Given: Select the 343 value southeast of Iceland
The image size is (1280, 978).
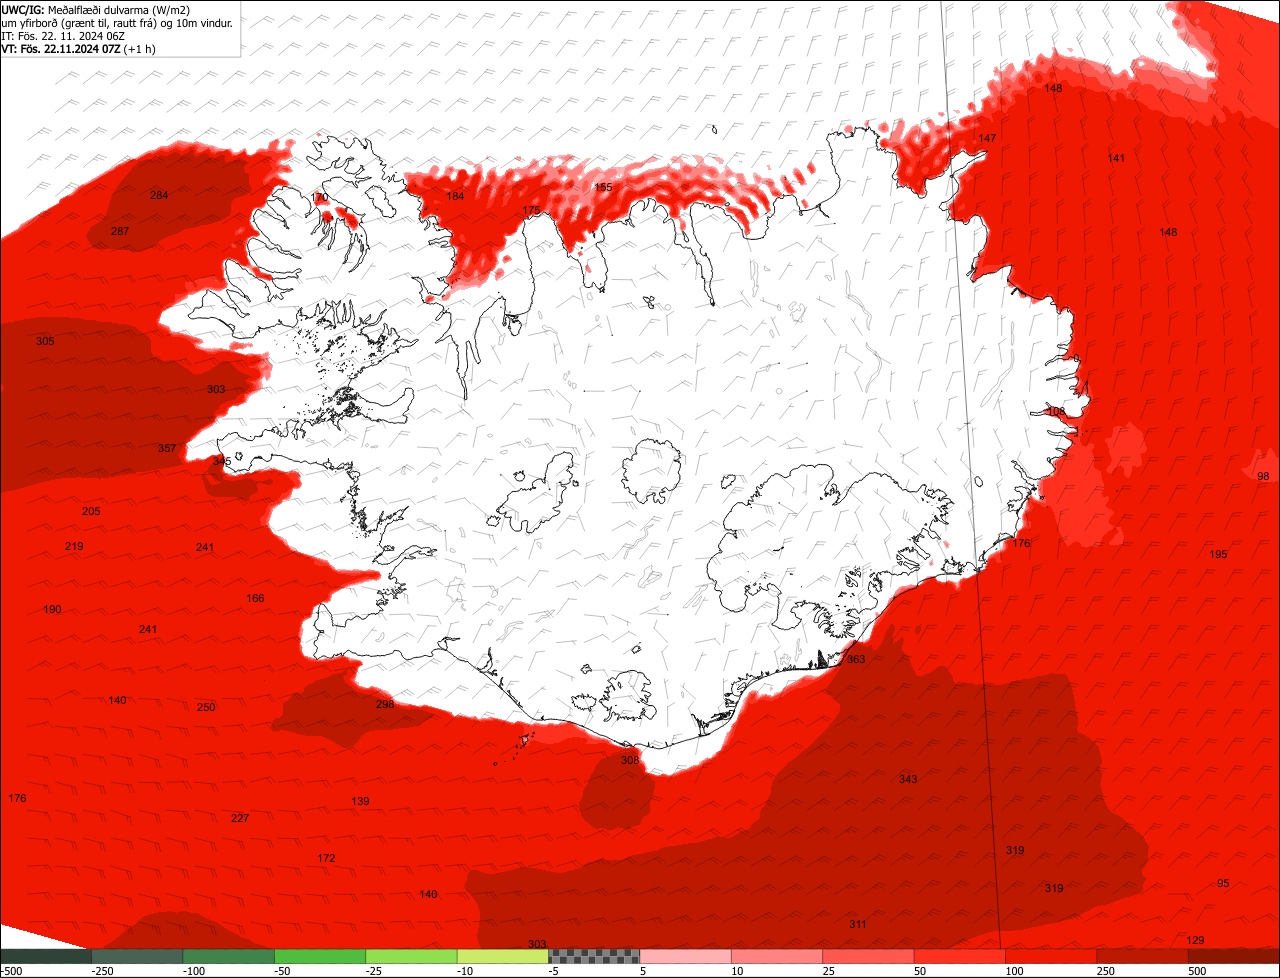Looking at the screenshot, I should pos(908,779).
